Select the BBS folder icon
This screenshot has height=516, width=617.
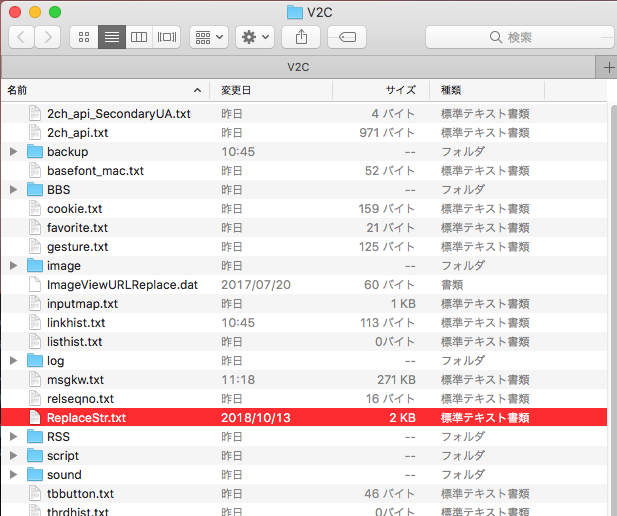click(35, 189)
